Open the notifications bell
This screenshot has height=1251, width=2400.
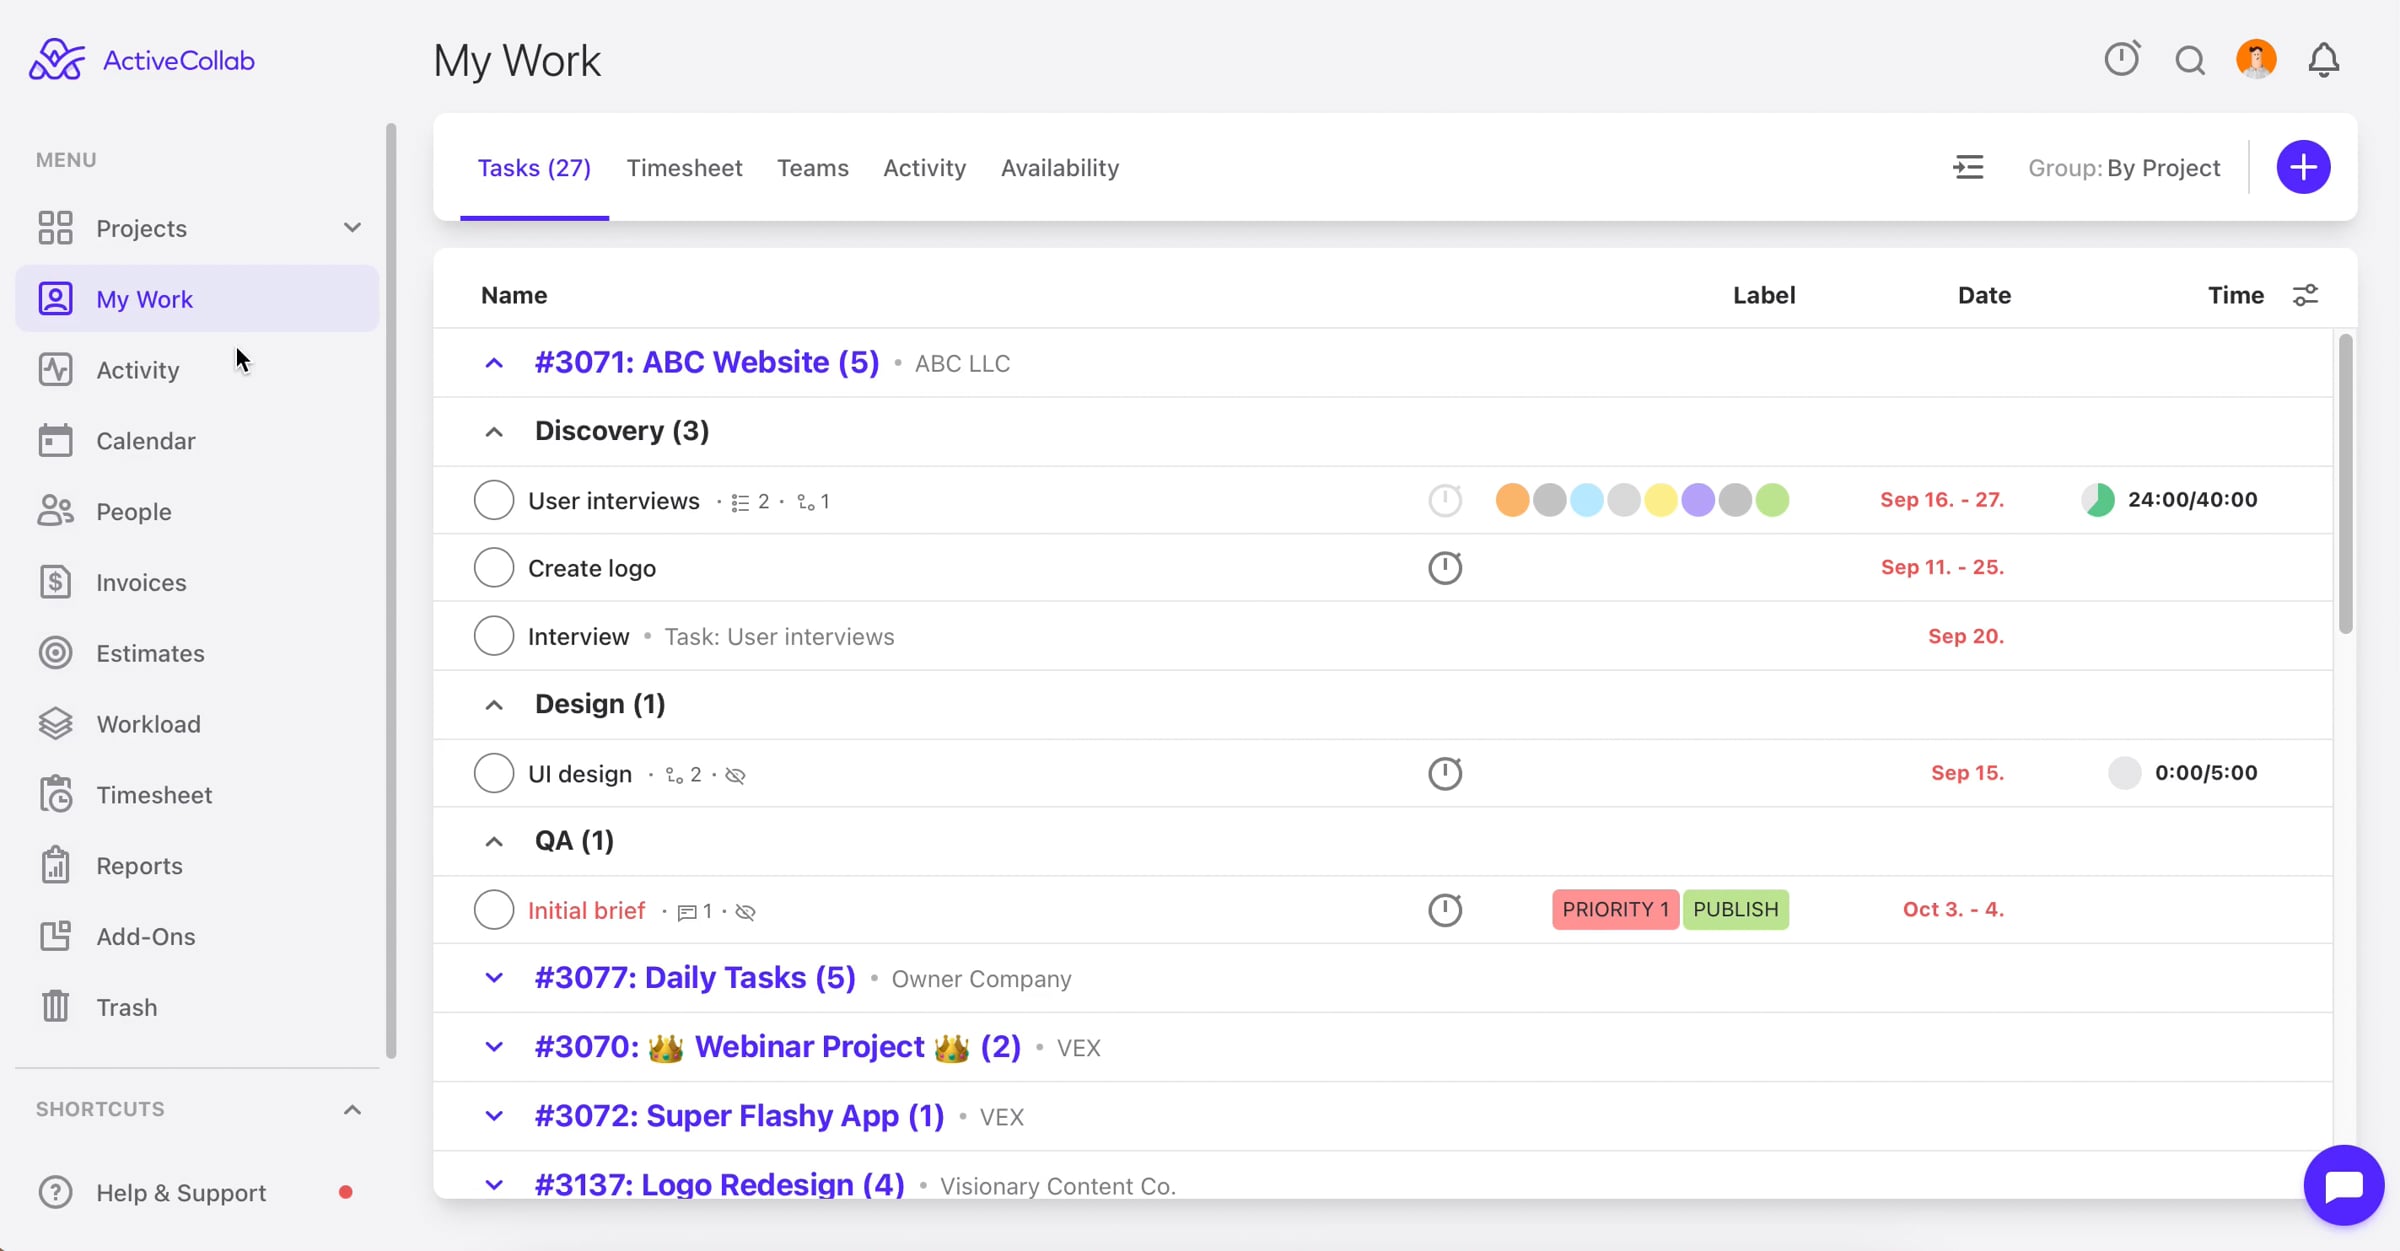2324,60
